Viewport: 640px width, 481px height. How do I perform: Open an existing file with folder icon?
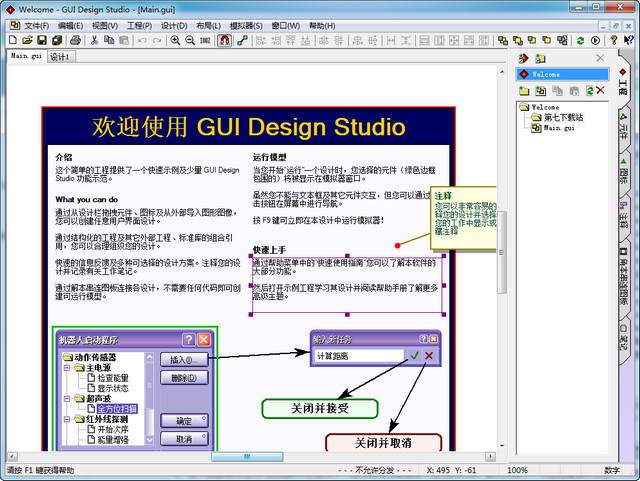point(27,40)
